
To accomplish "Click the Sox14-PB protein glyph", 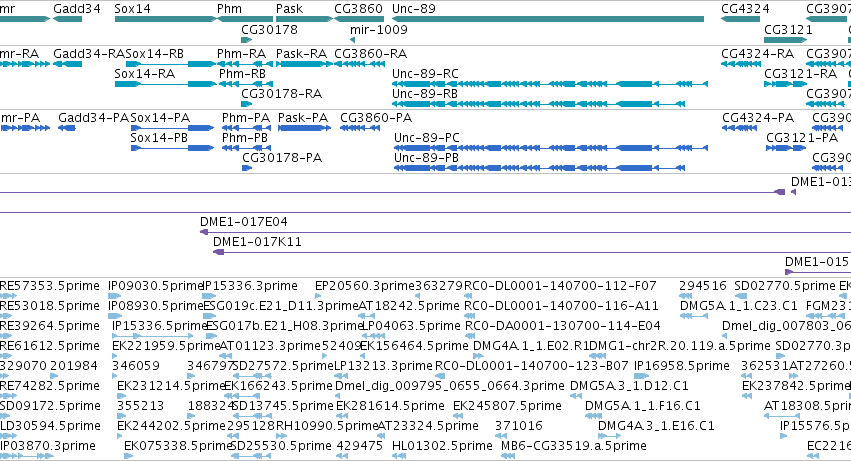I will click(x=173, y=148).
